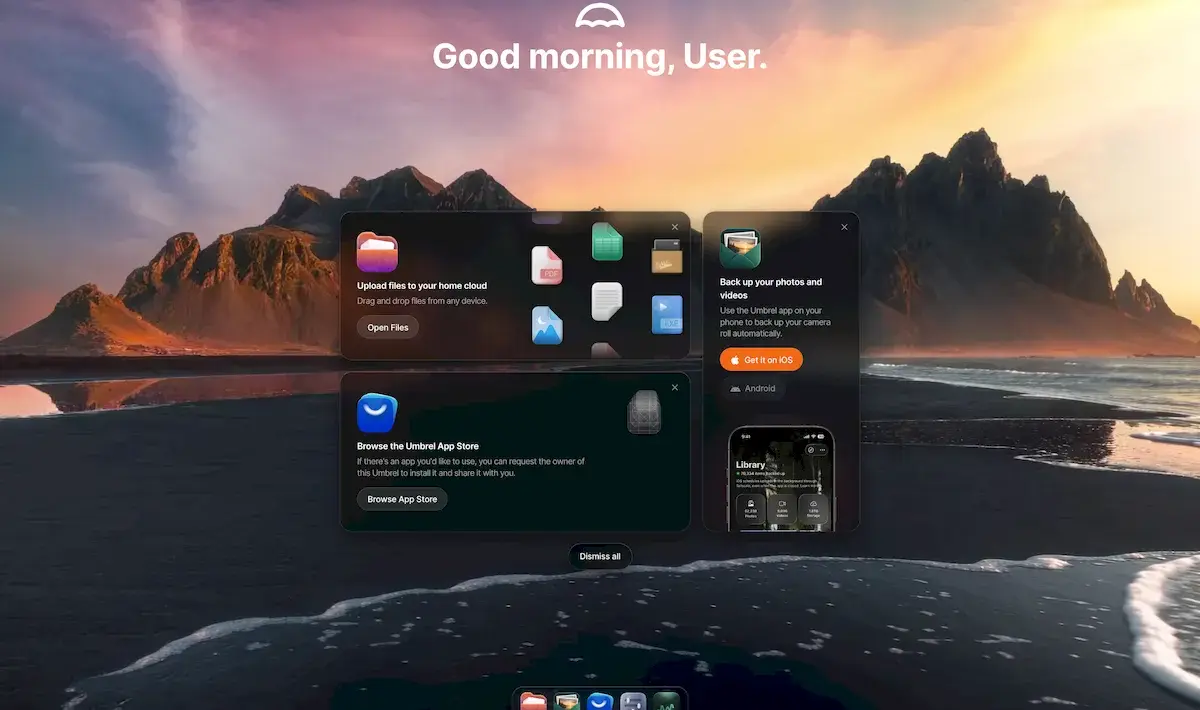Tap the orange Get it on iOS button
The width and height of the screenshot is (1200, 710).
tap(761, 360)
